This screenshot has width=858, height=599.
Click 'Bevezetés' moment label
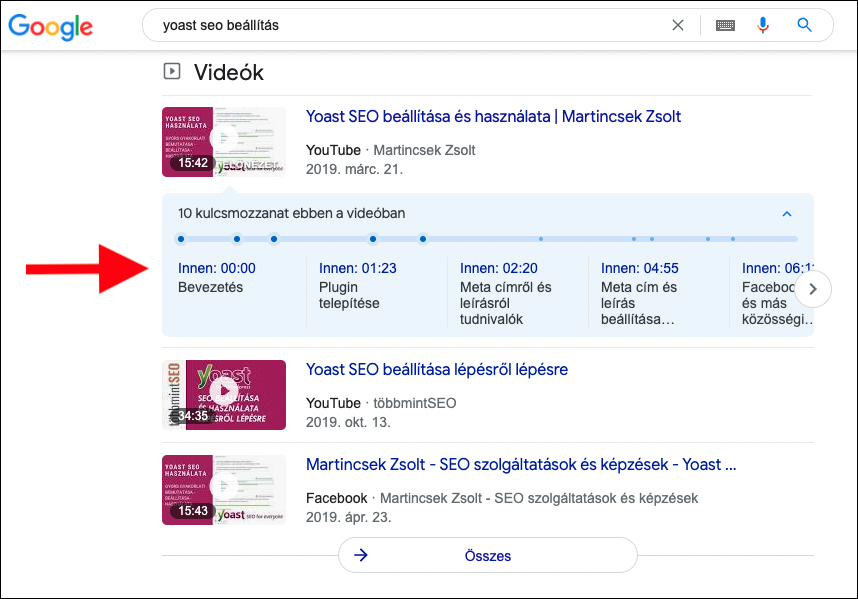pyautogui.click(x=210, y=287)
